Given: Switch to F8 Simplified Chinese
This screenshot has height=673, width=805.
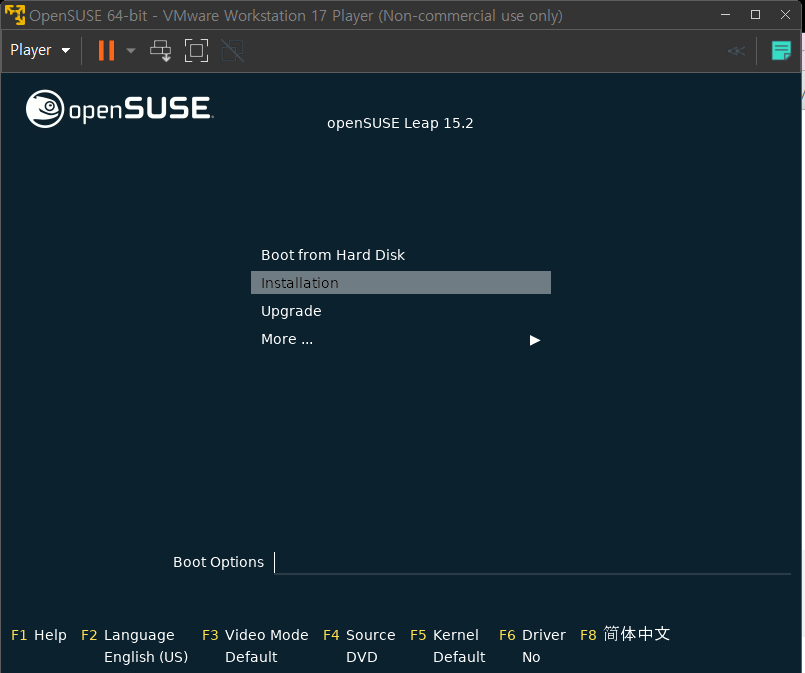Looking at the screenshot, I should coord(625,634).
